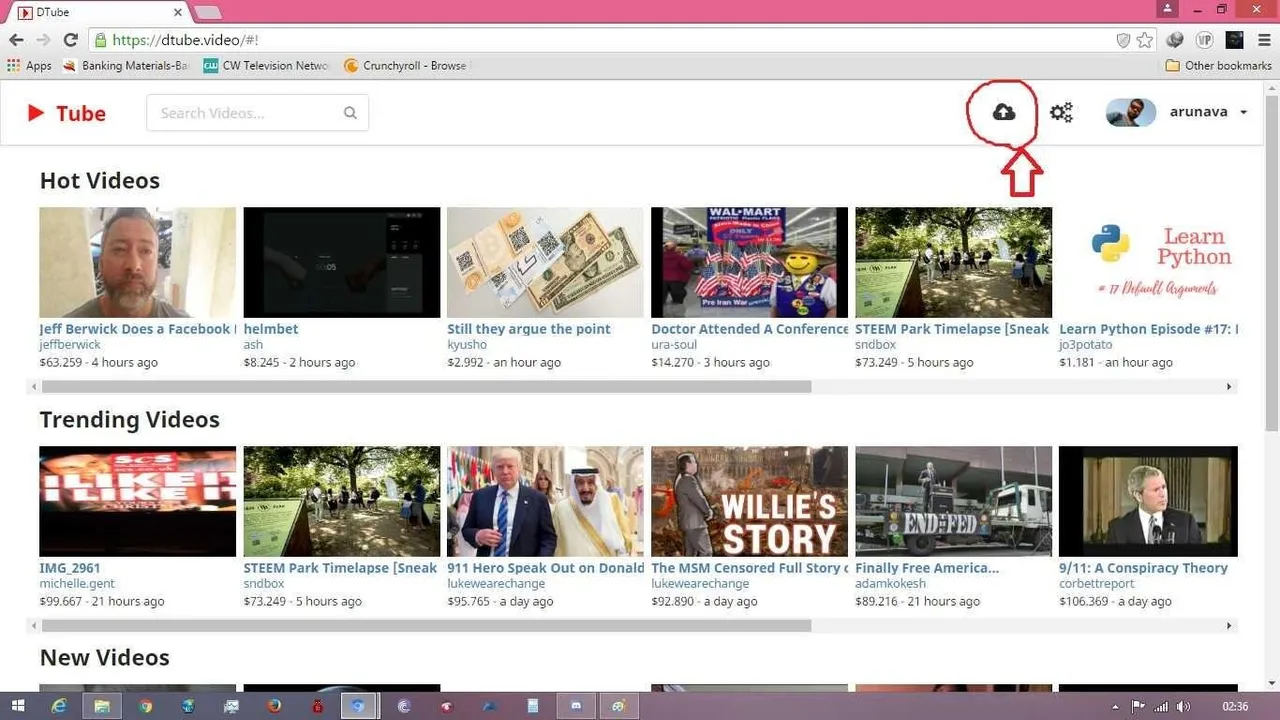Select the DTube browser tab
The width and height of the screenshot is (1280, 720).
(x=98, y=12)
